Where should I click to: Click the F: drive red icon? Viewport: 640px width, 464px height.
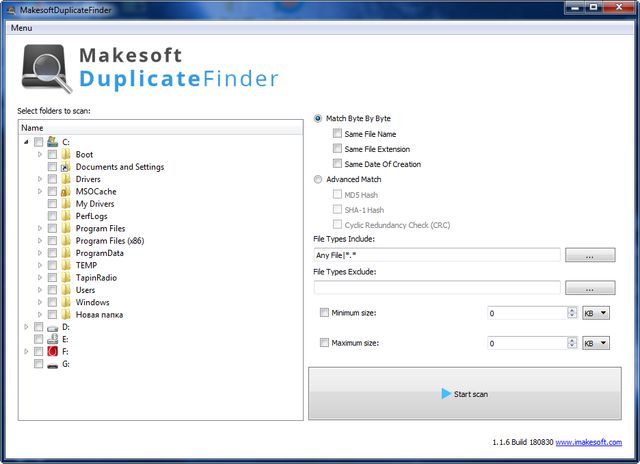(x=52, y=352)
